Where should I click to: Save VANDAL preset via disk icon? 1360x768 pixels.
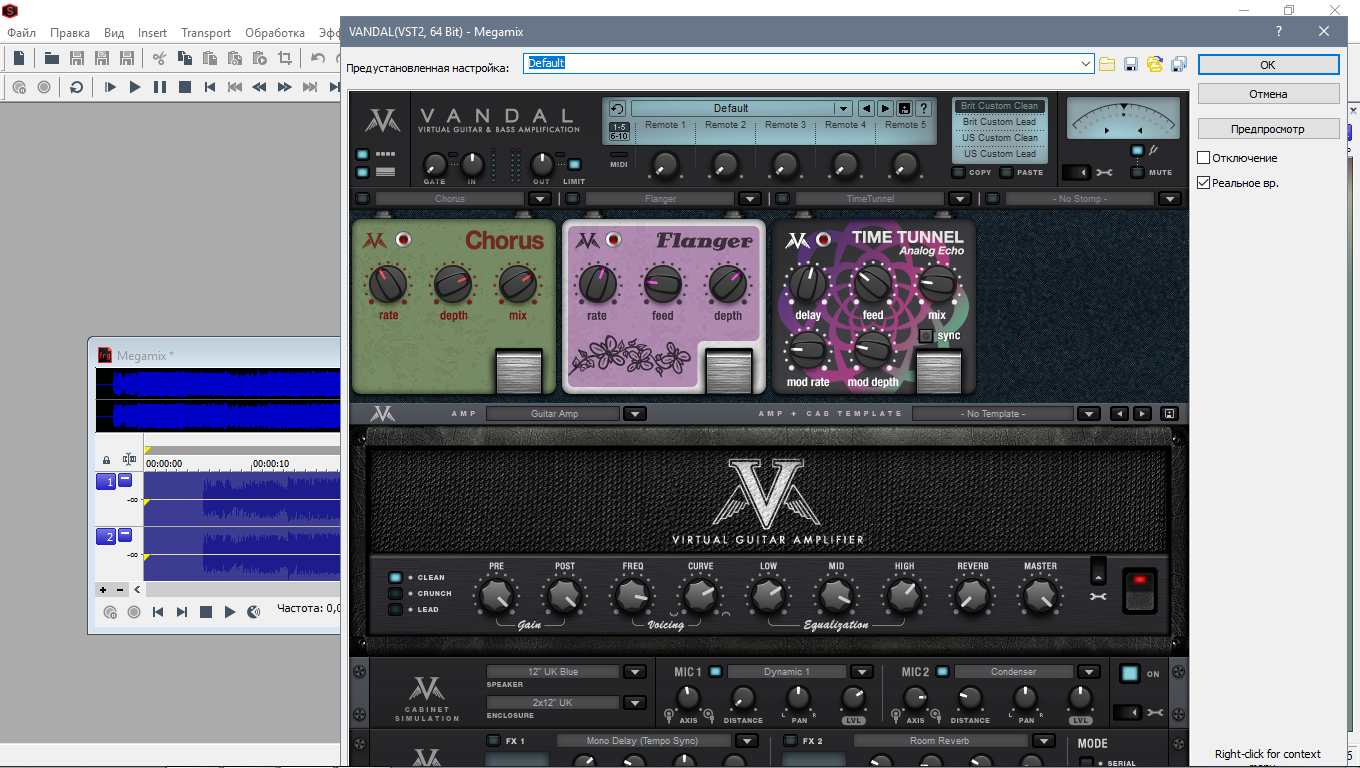[905, 108]
